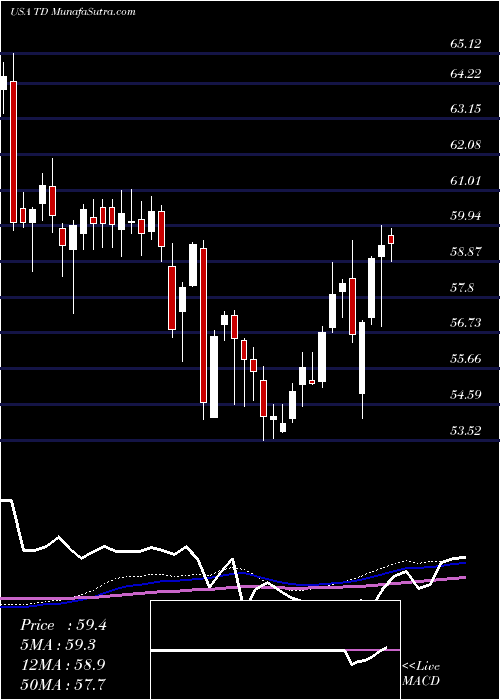The image size is (500, 700).
Task: Click the 5MA : 59.3 readout
Action: coord(59,645)
